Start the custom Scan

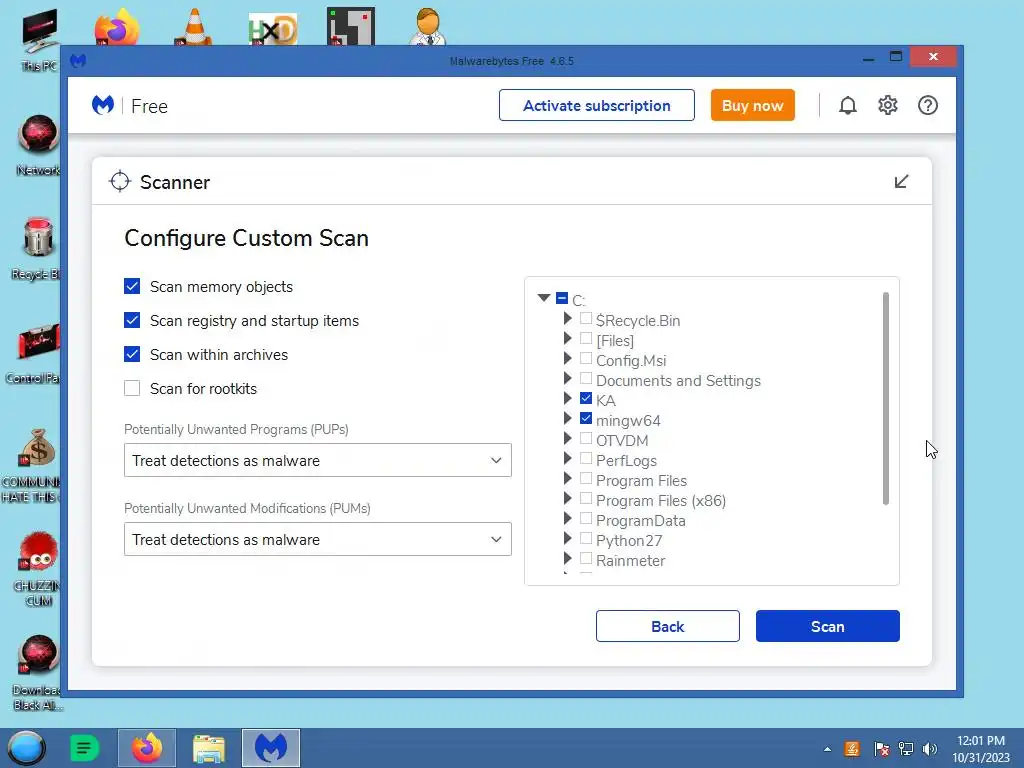pyautogui.click(x=827, y=626)
